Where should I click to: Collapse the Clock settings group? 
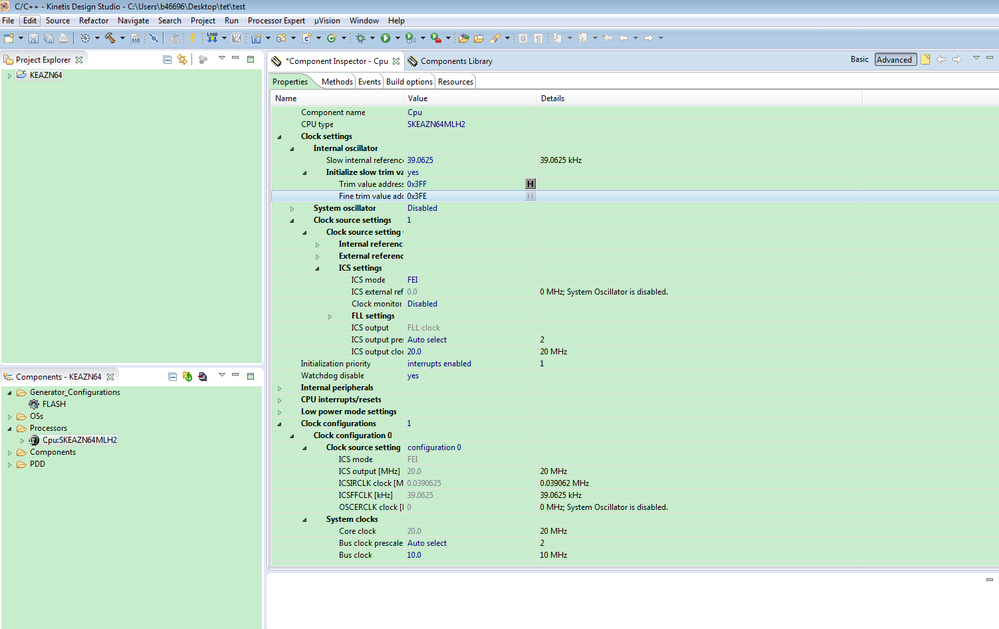coord(279,136)
